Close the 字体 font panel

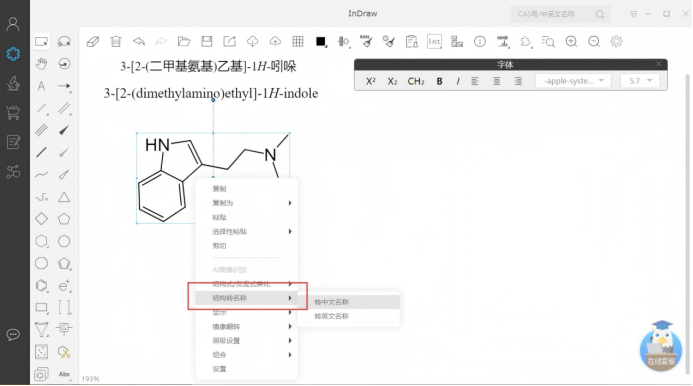(659, 65)
